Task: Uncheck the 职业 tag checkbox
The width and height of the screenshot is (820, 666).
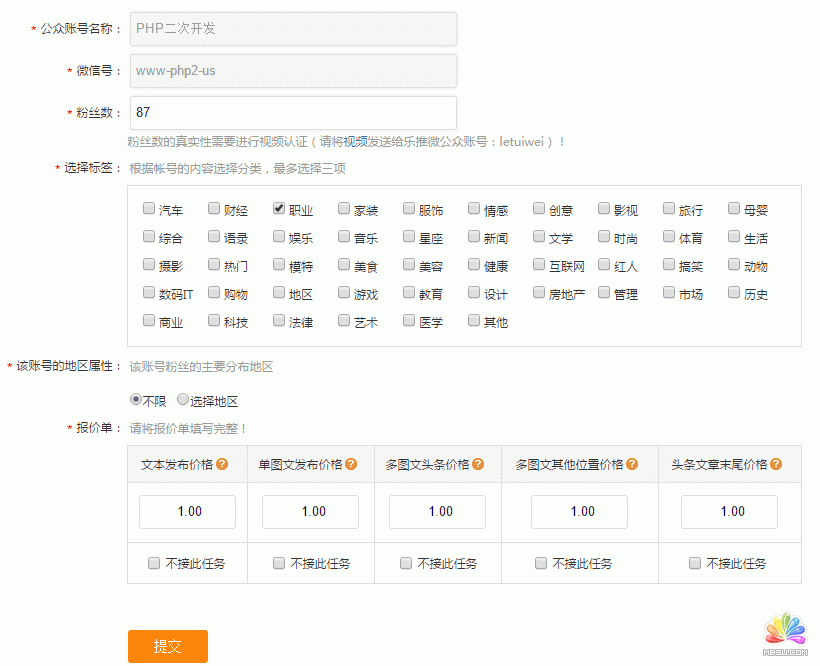Action: (x=277, y=208)
